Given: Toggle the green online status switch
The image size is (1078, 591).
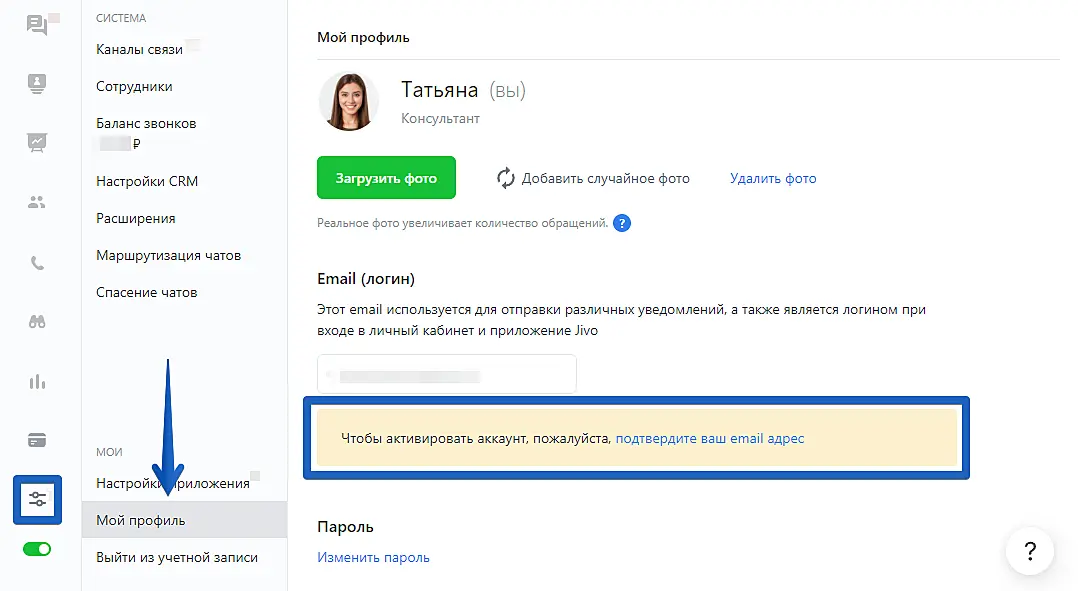Looking at the screenshot, I should [x=37, y=549].
